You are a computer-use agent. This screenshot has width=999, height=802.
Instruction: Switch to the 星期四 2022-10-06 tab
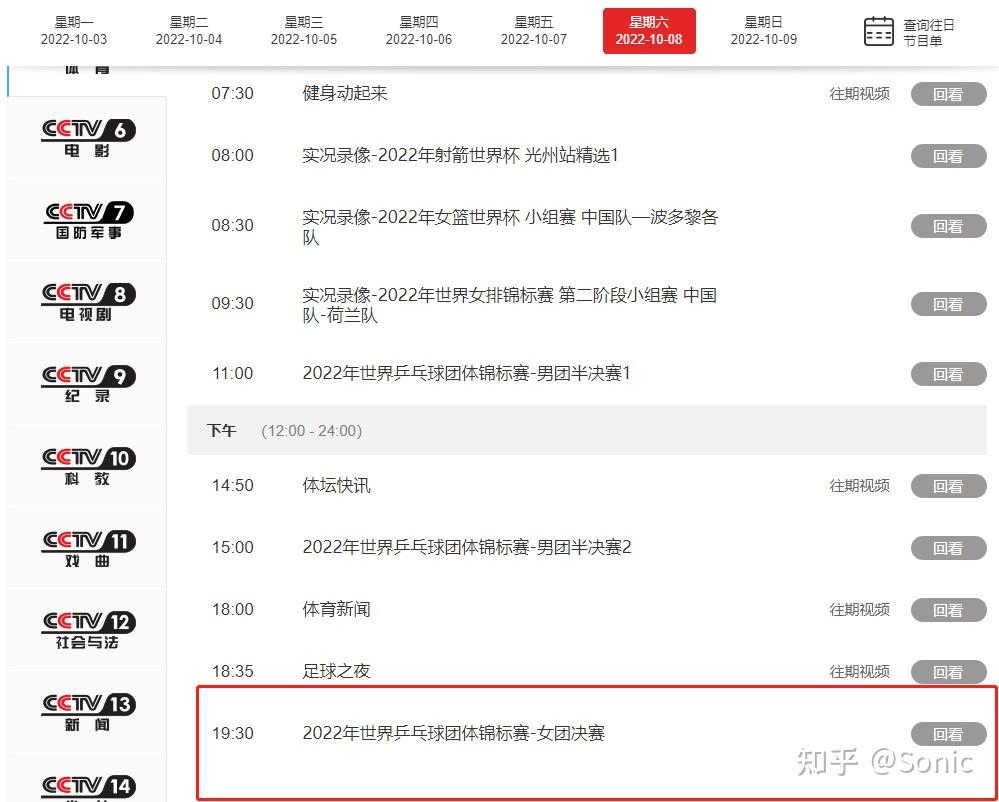pyautogui.click(x=419, y=31)
